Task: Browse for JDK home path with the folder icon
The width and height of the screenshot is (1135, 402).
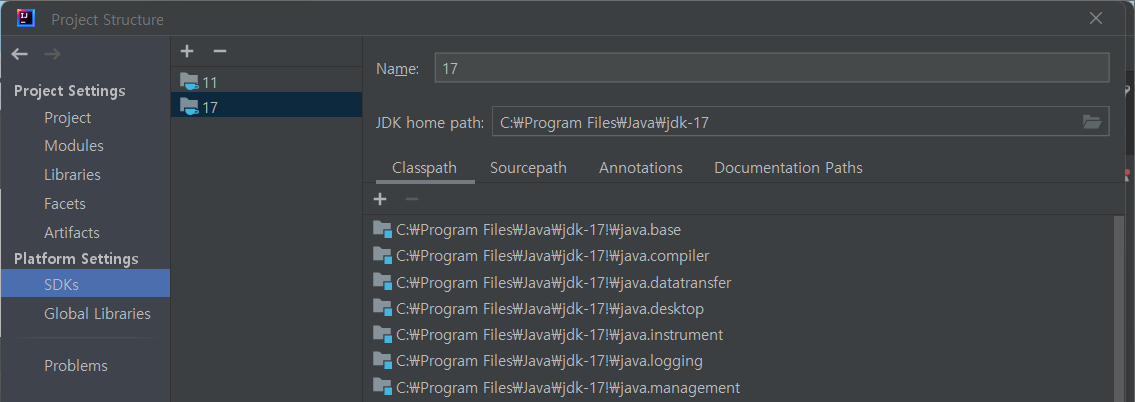Action: [x=1092, y=122]
